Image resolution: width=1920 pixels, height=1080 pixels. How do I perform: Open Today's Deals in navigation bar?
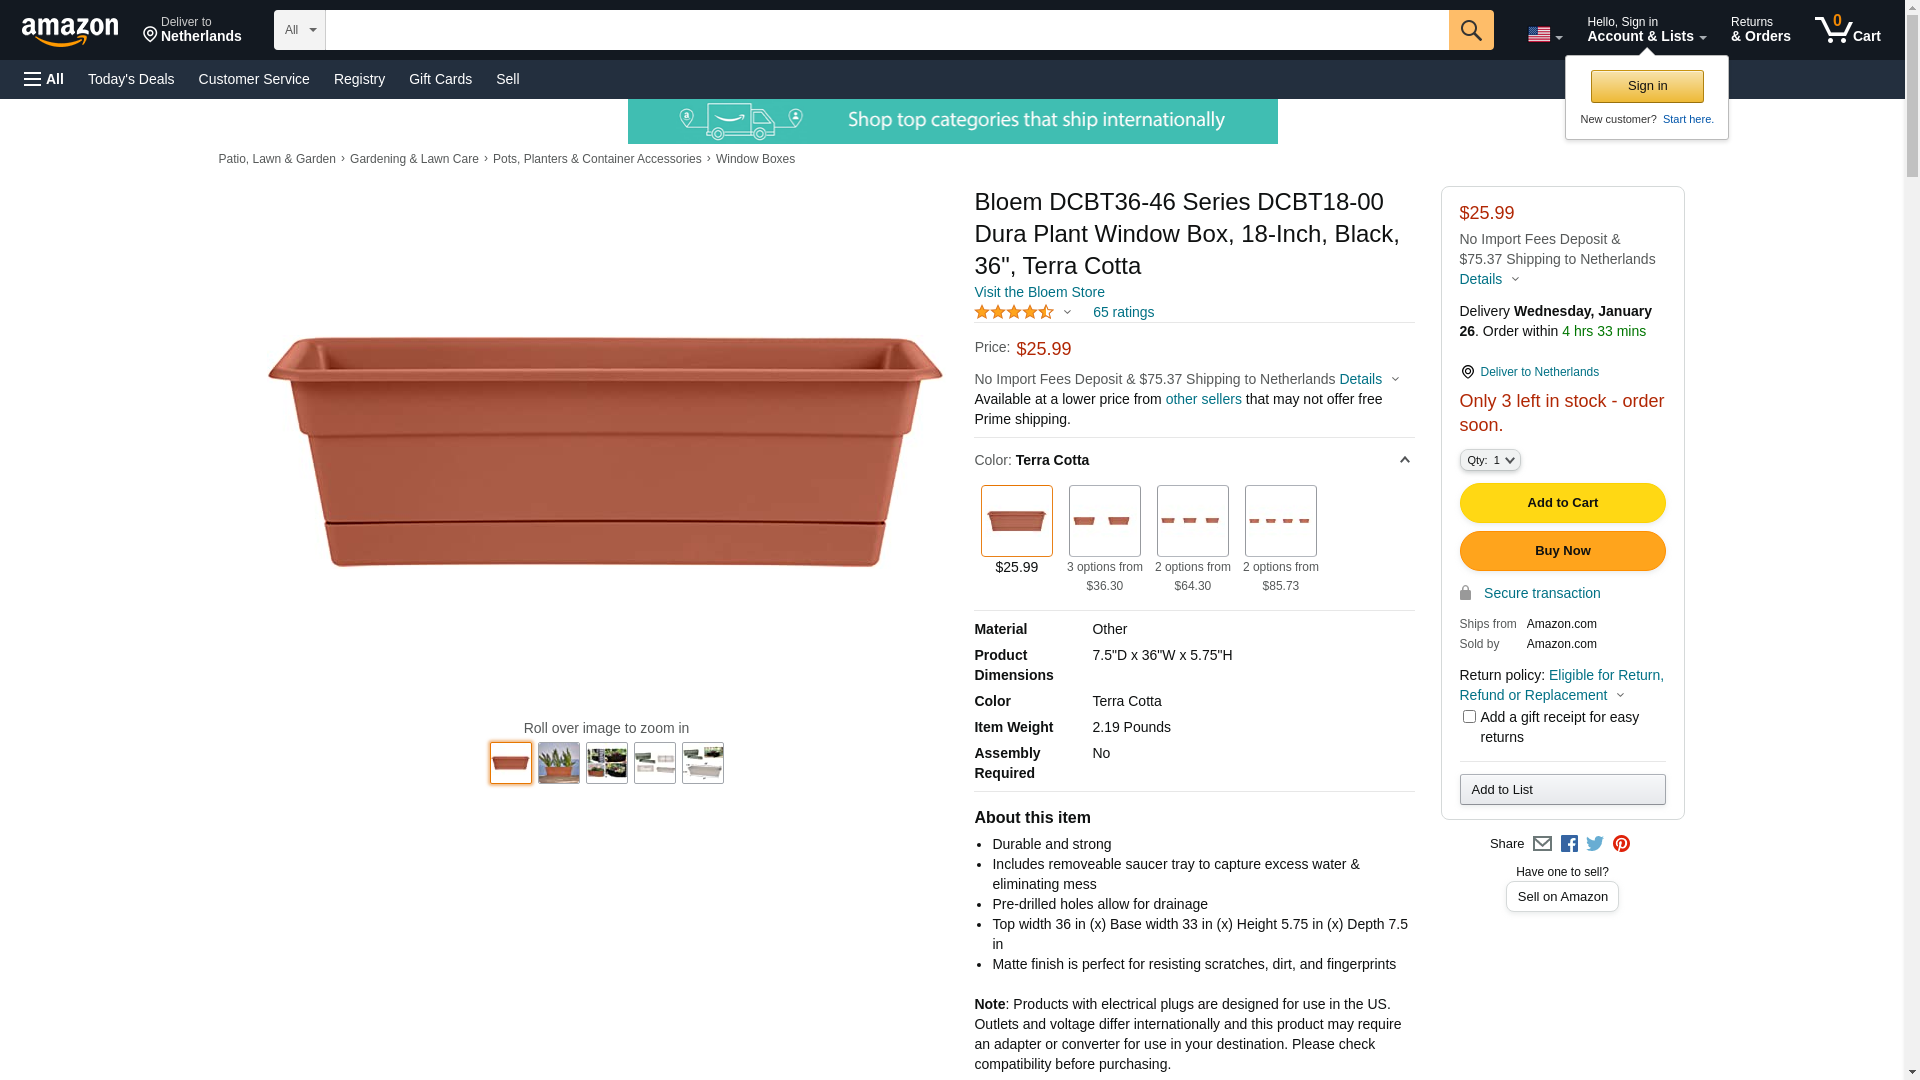(x=131, y=79)
